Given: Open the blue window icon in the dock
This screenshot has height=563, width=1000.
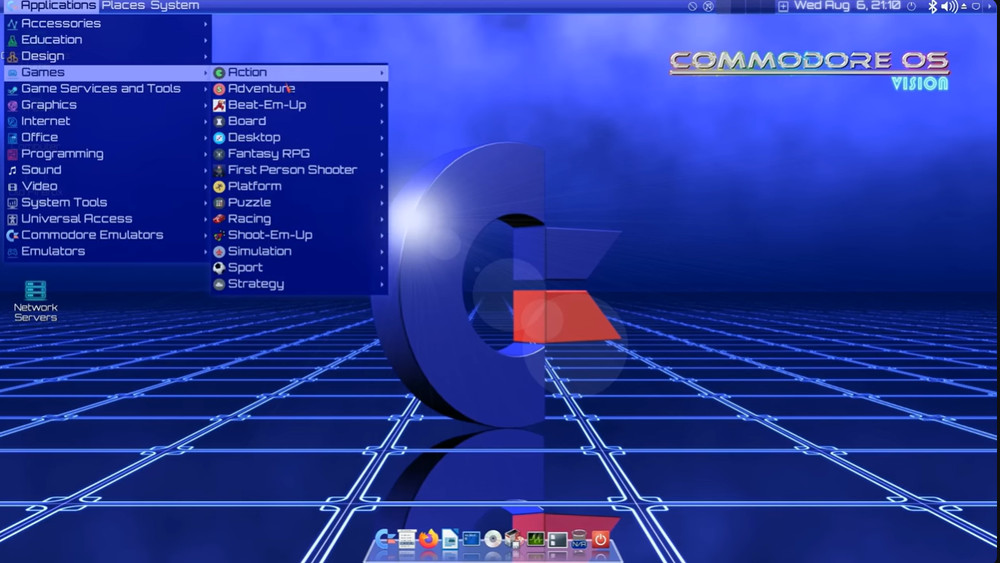Looking at the screenshot, I should 471,539.
